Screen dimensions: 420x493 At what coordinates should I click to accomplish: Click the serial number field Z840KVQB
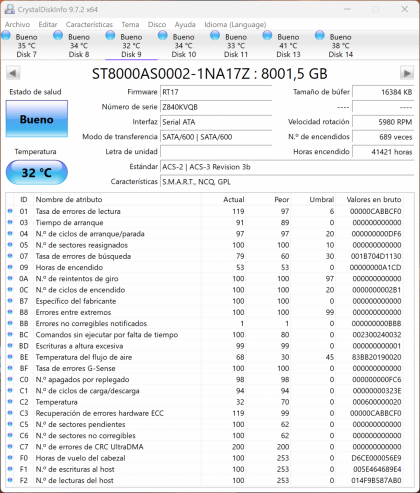coord(216,107)
